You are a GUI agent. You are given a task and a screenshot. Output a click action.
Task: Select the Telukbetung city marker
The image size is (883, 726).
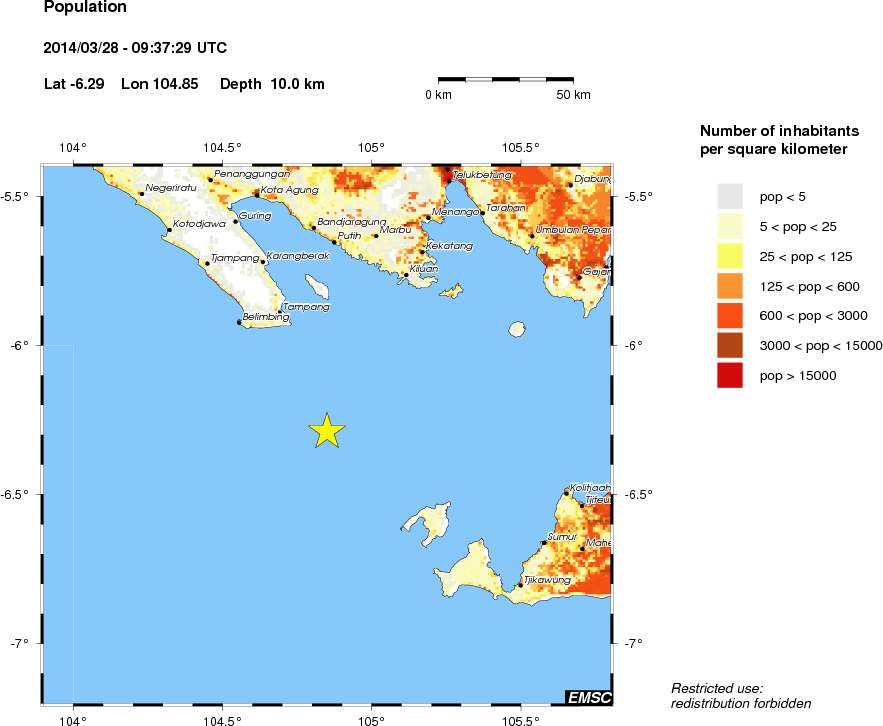pyautogui.click(x=449, y=181)
